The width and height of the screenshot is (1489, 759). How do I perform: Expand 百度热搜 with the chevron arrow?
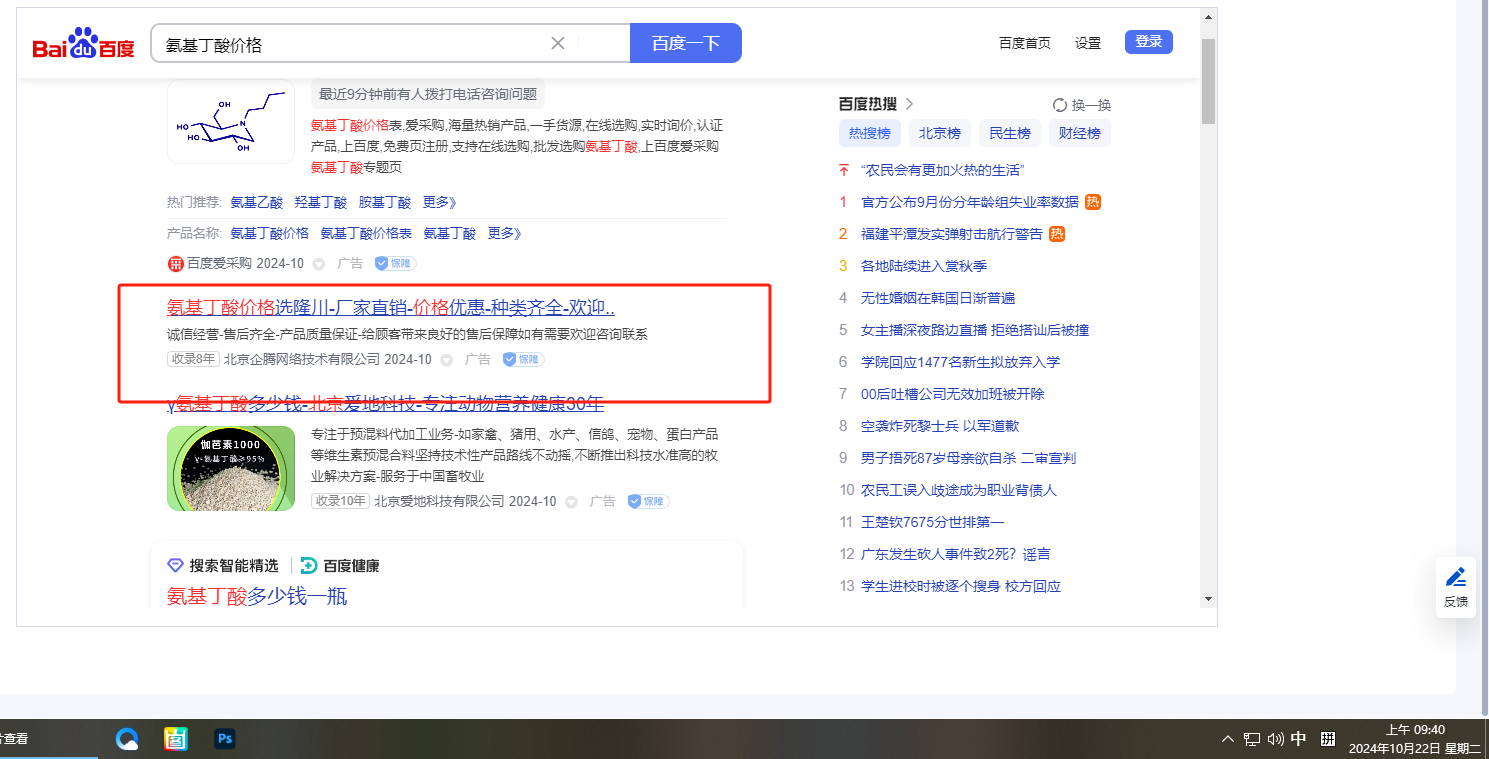coord(909,104)
